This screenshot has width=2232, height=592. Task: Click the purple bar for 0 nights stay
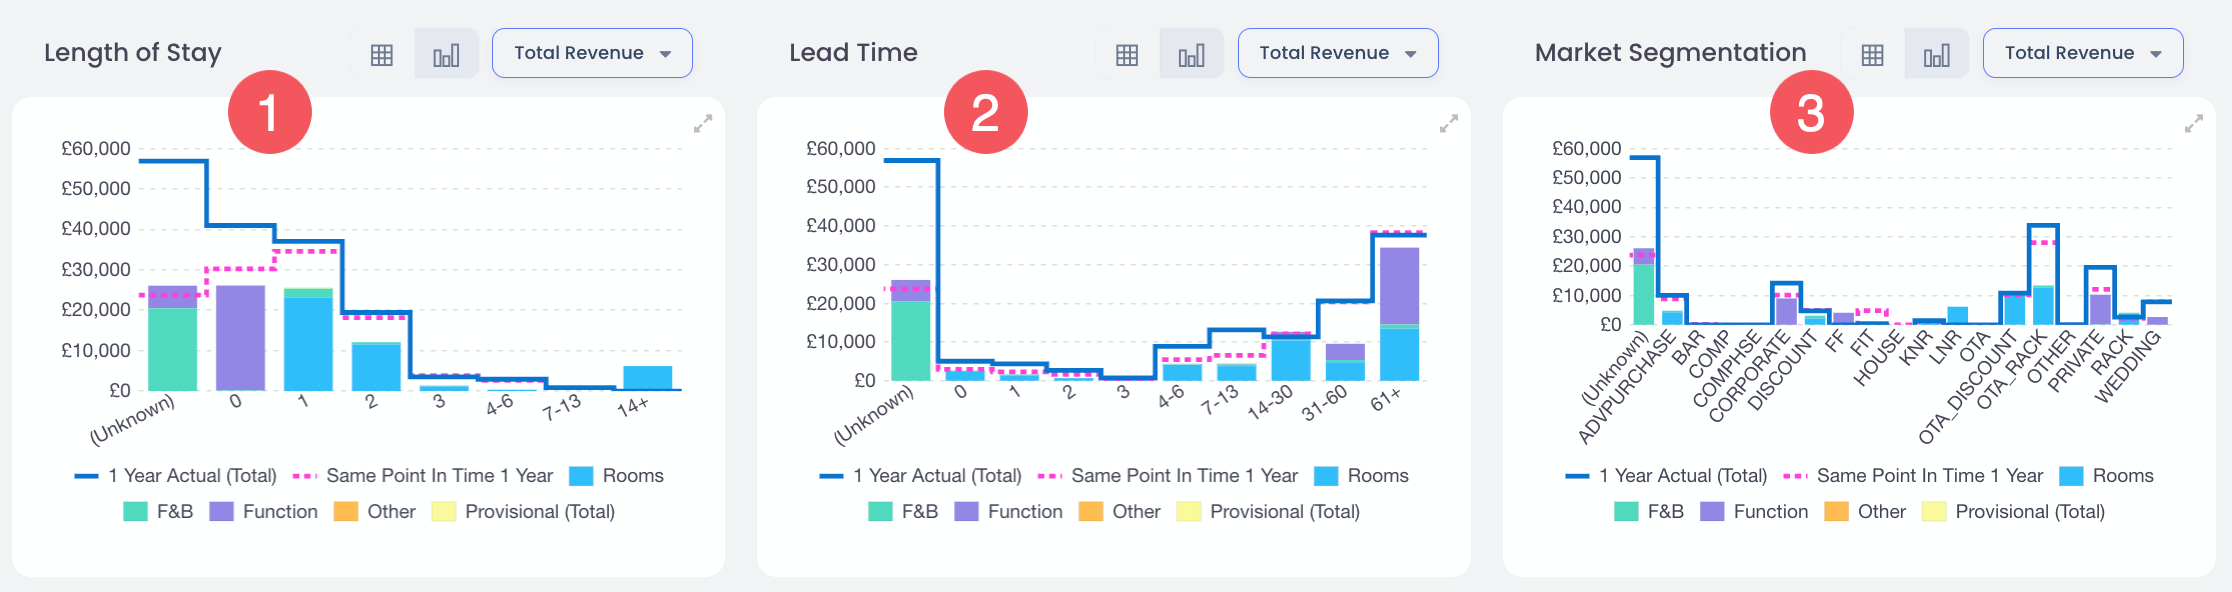(240, 338)
